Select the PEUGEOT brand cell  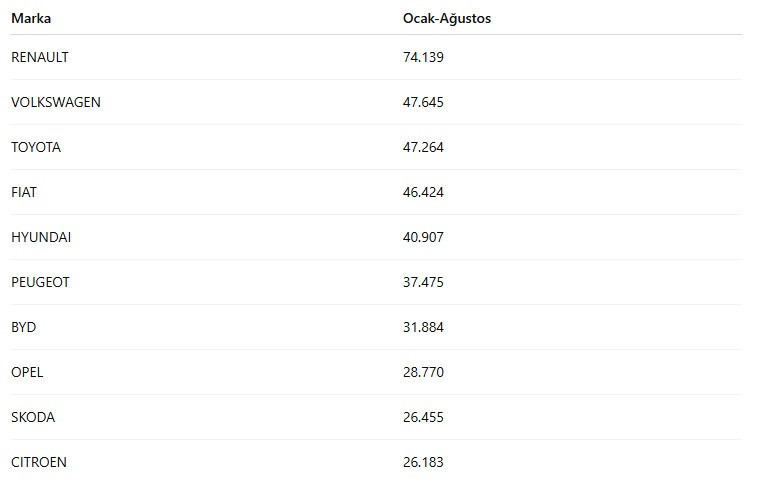(x=40, y=282)
